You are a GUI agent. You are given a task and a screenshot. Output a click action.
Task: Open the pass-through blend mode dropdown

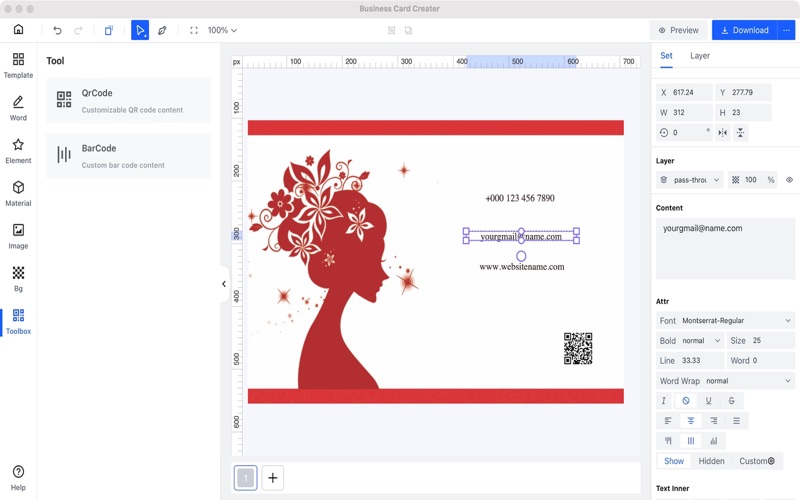point(690,180)
